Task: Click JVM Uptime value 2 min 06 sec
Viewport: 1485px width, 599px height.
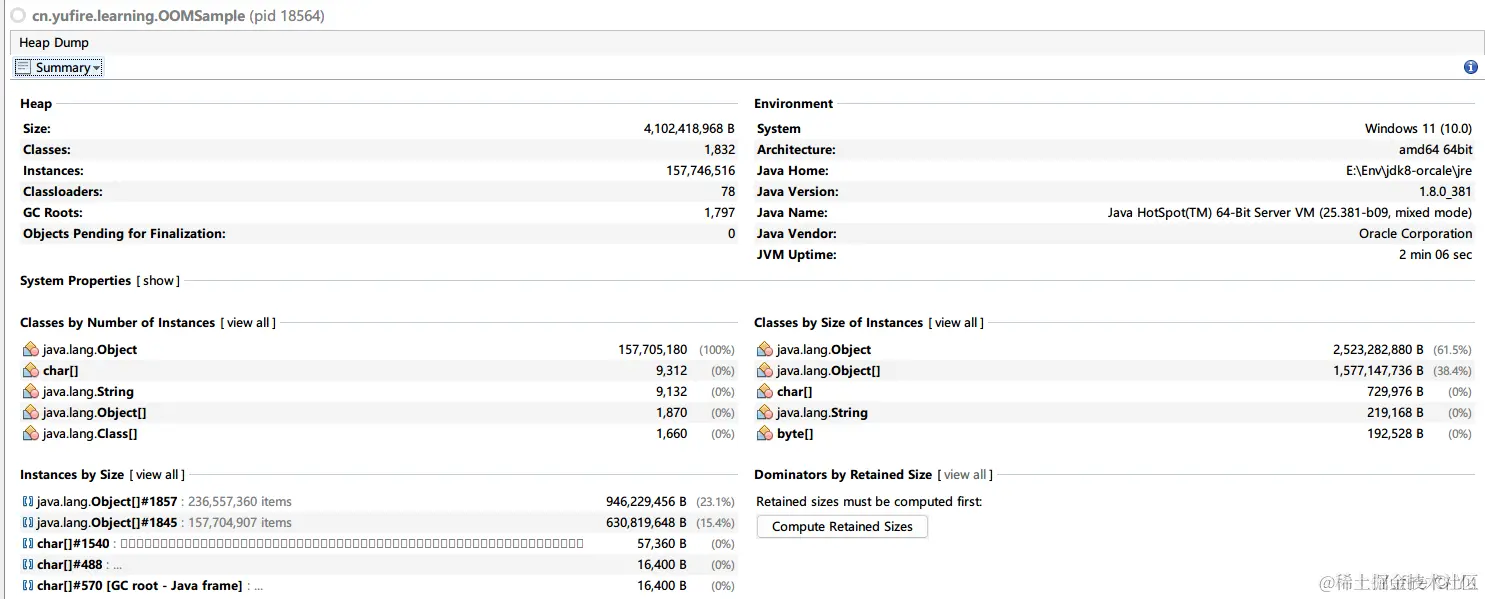Action: pyautogui.click(x=1435, y=255)
